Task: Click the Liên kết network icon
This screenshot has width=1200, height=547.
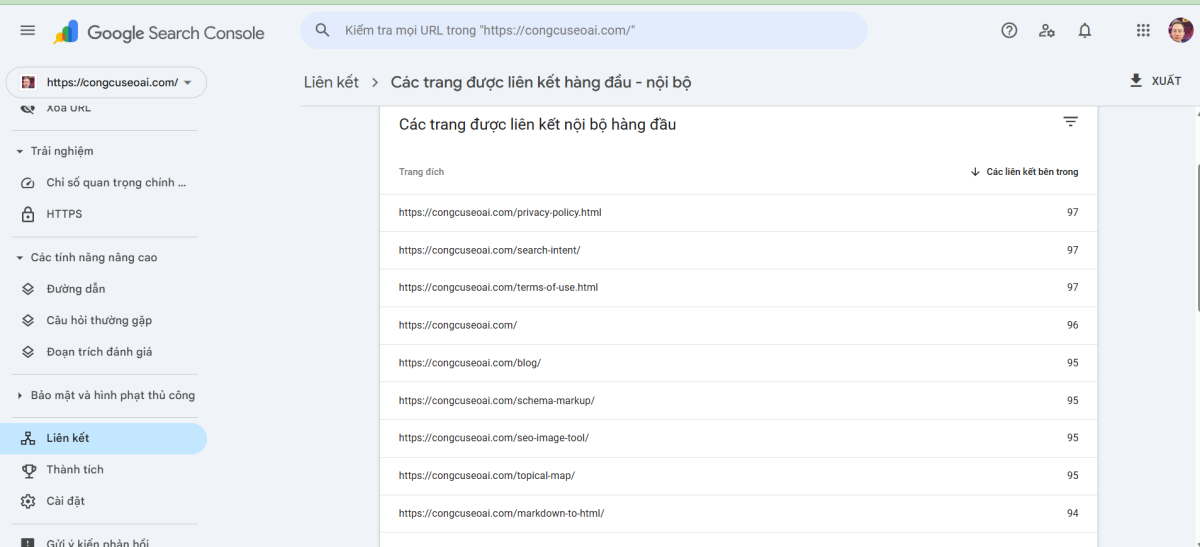Action: point(28,438)
